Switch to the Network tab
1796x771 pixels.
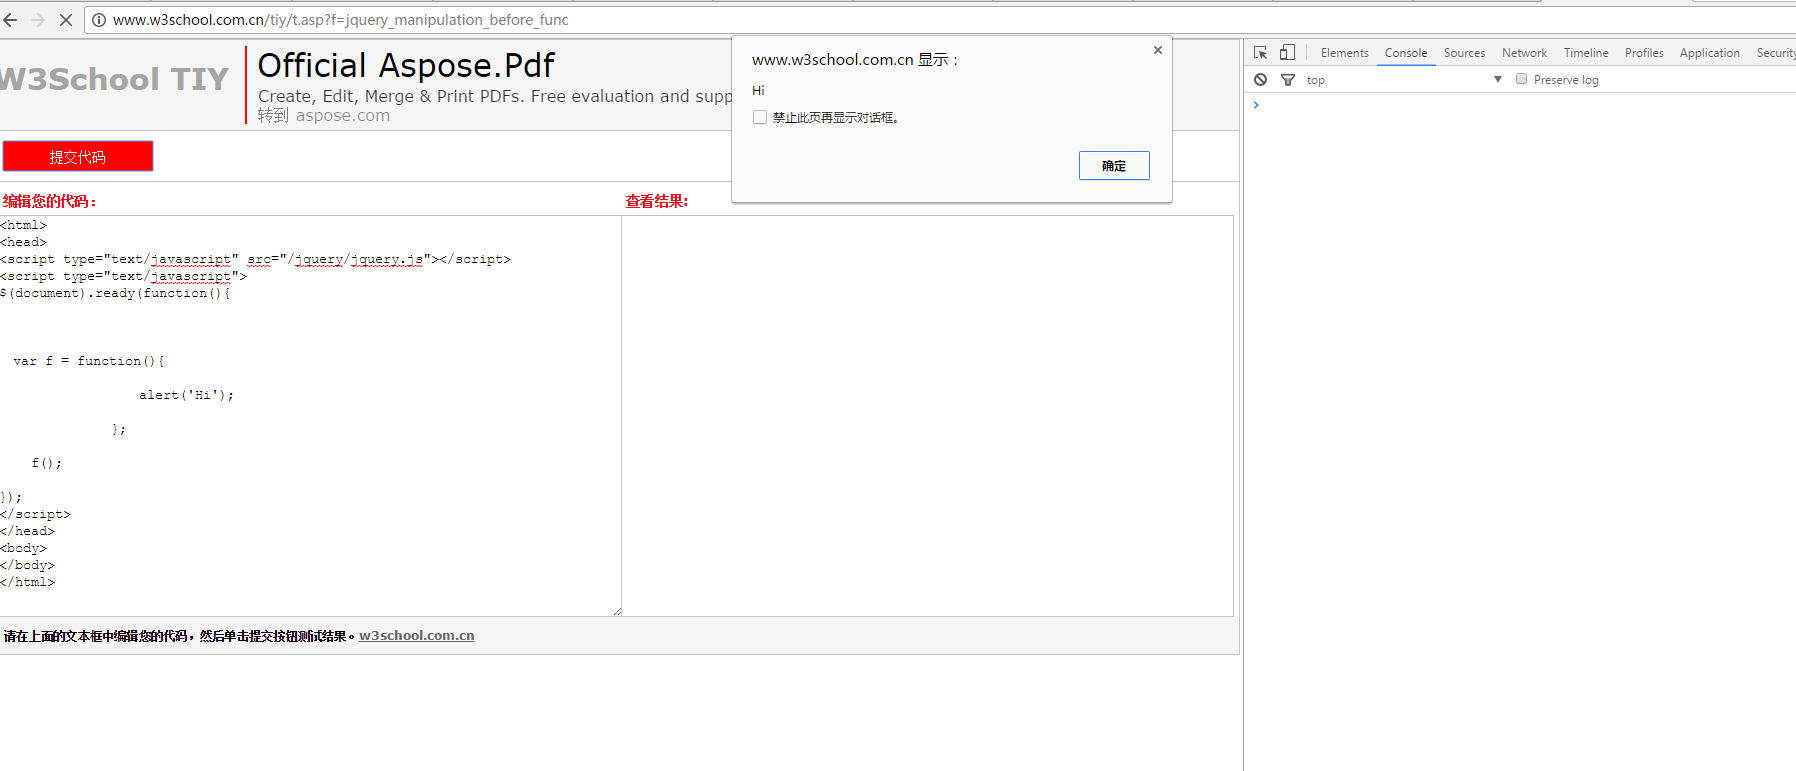[1524, 53]
